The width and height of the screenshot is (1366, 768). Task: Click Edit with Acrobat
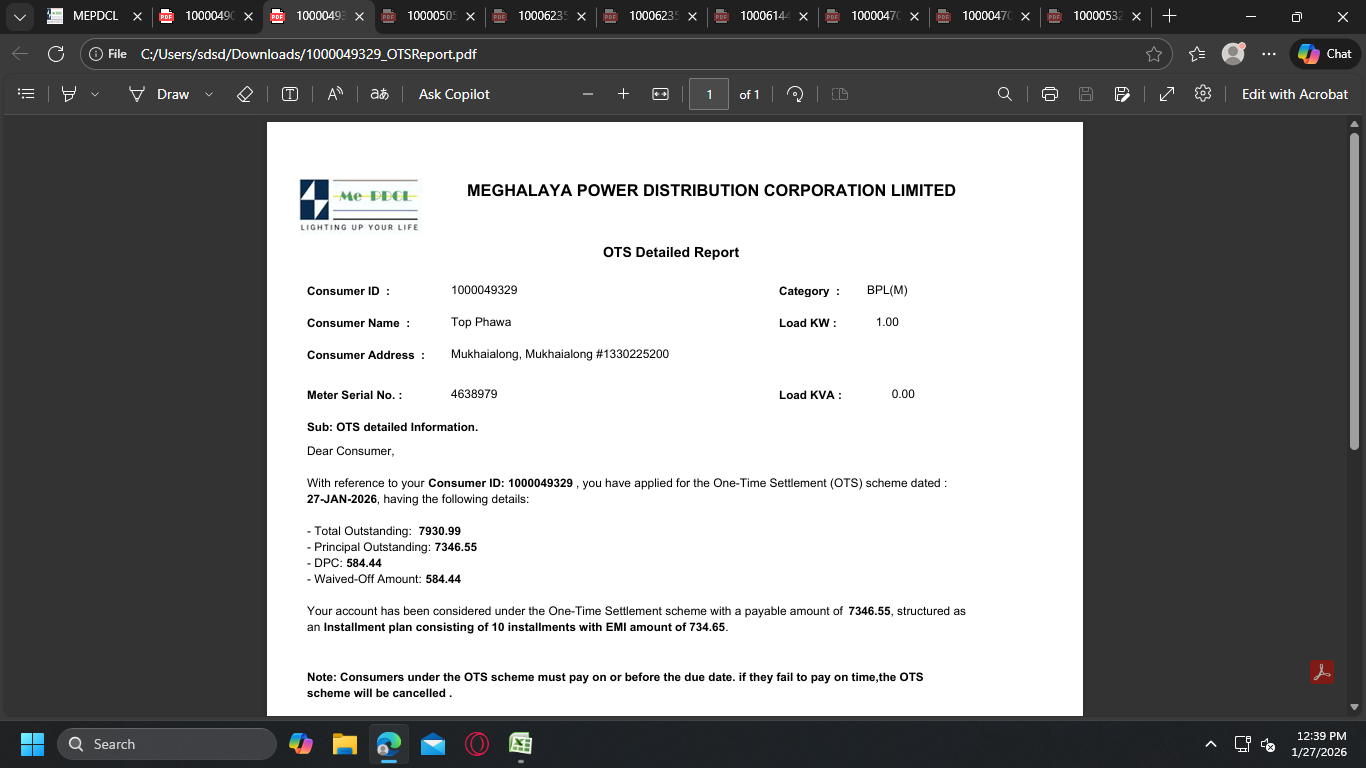point(1295,94)
